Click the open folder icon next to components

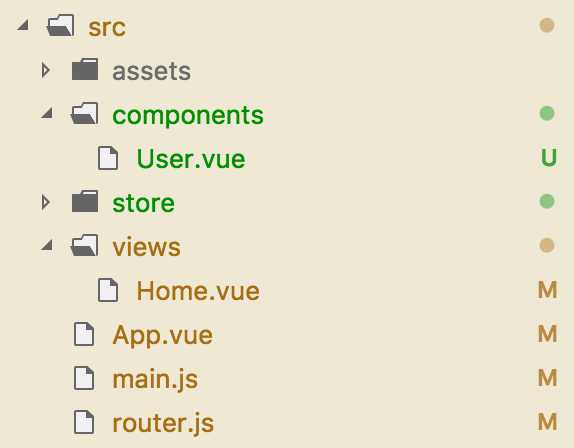85,113
